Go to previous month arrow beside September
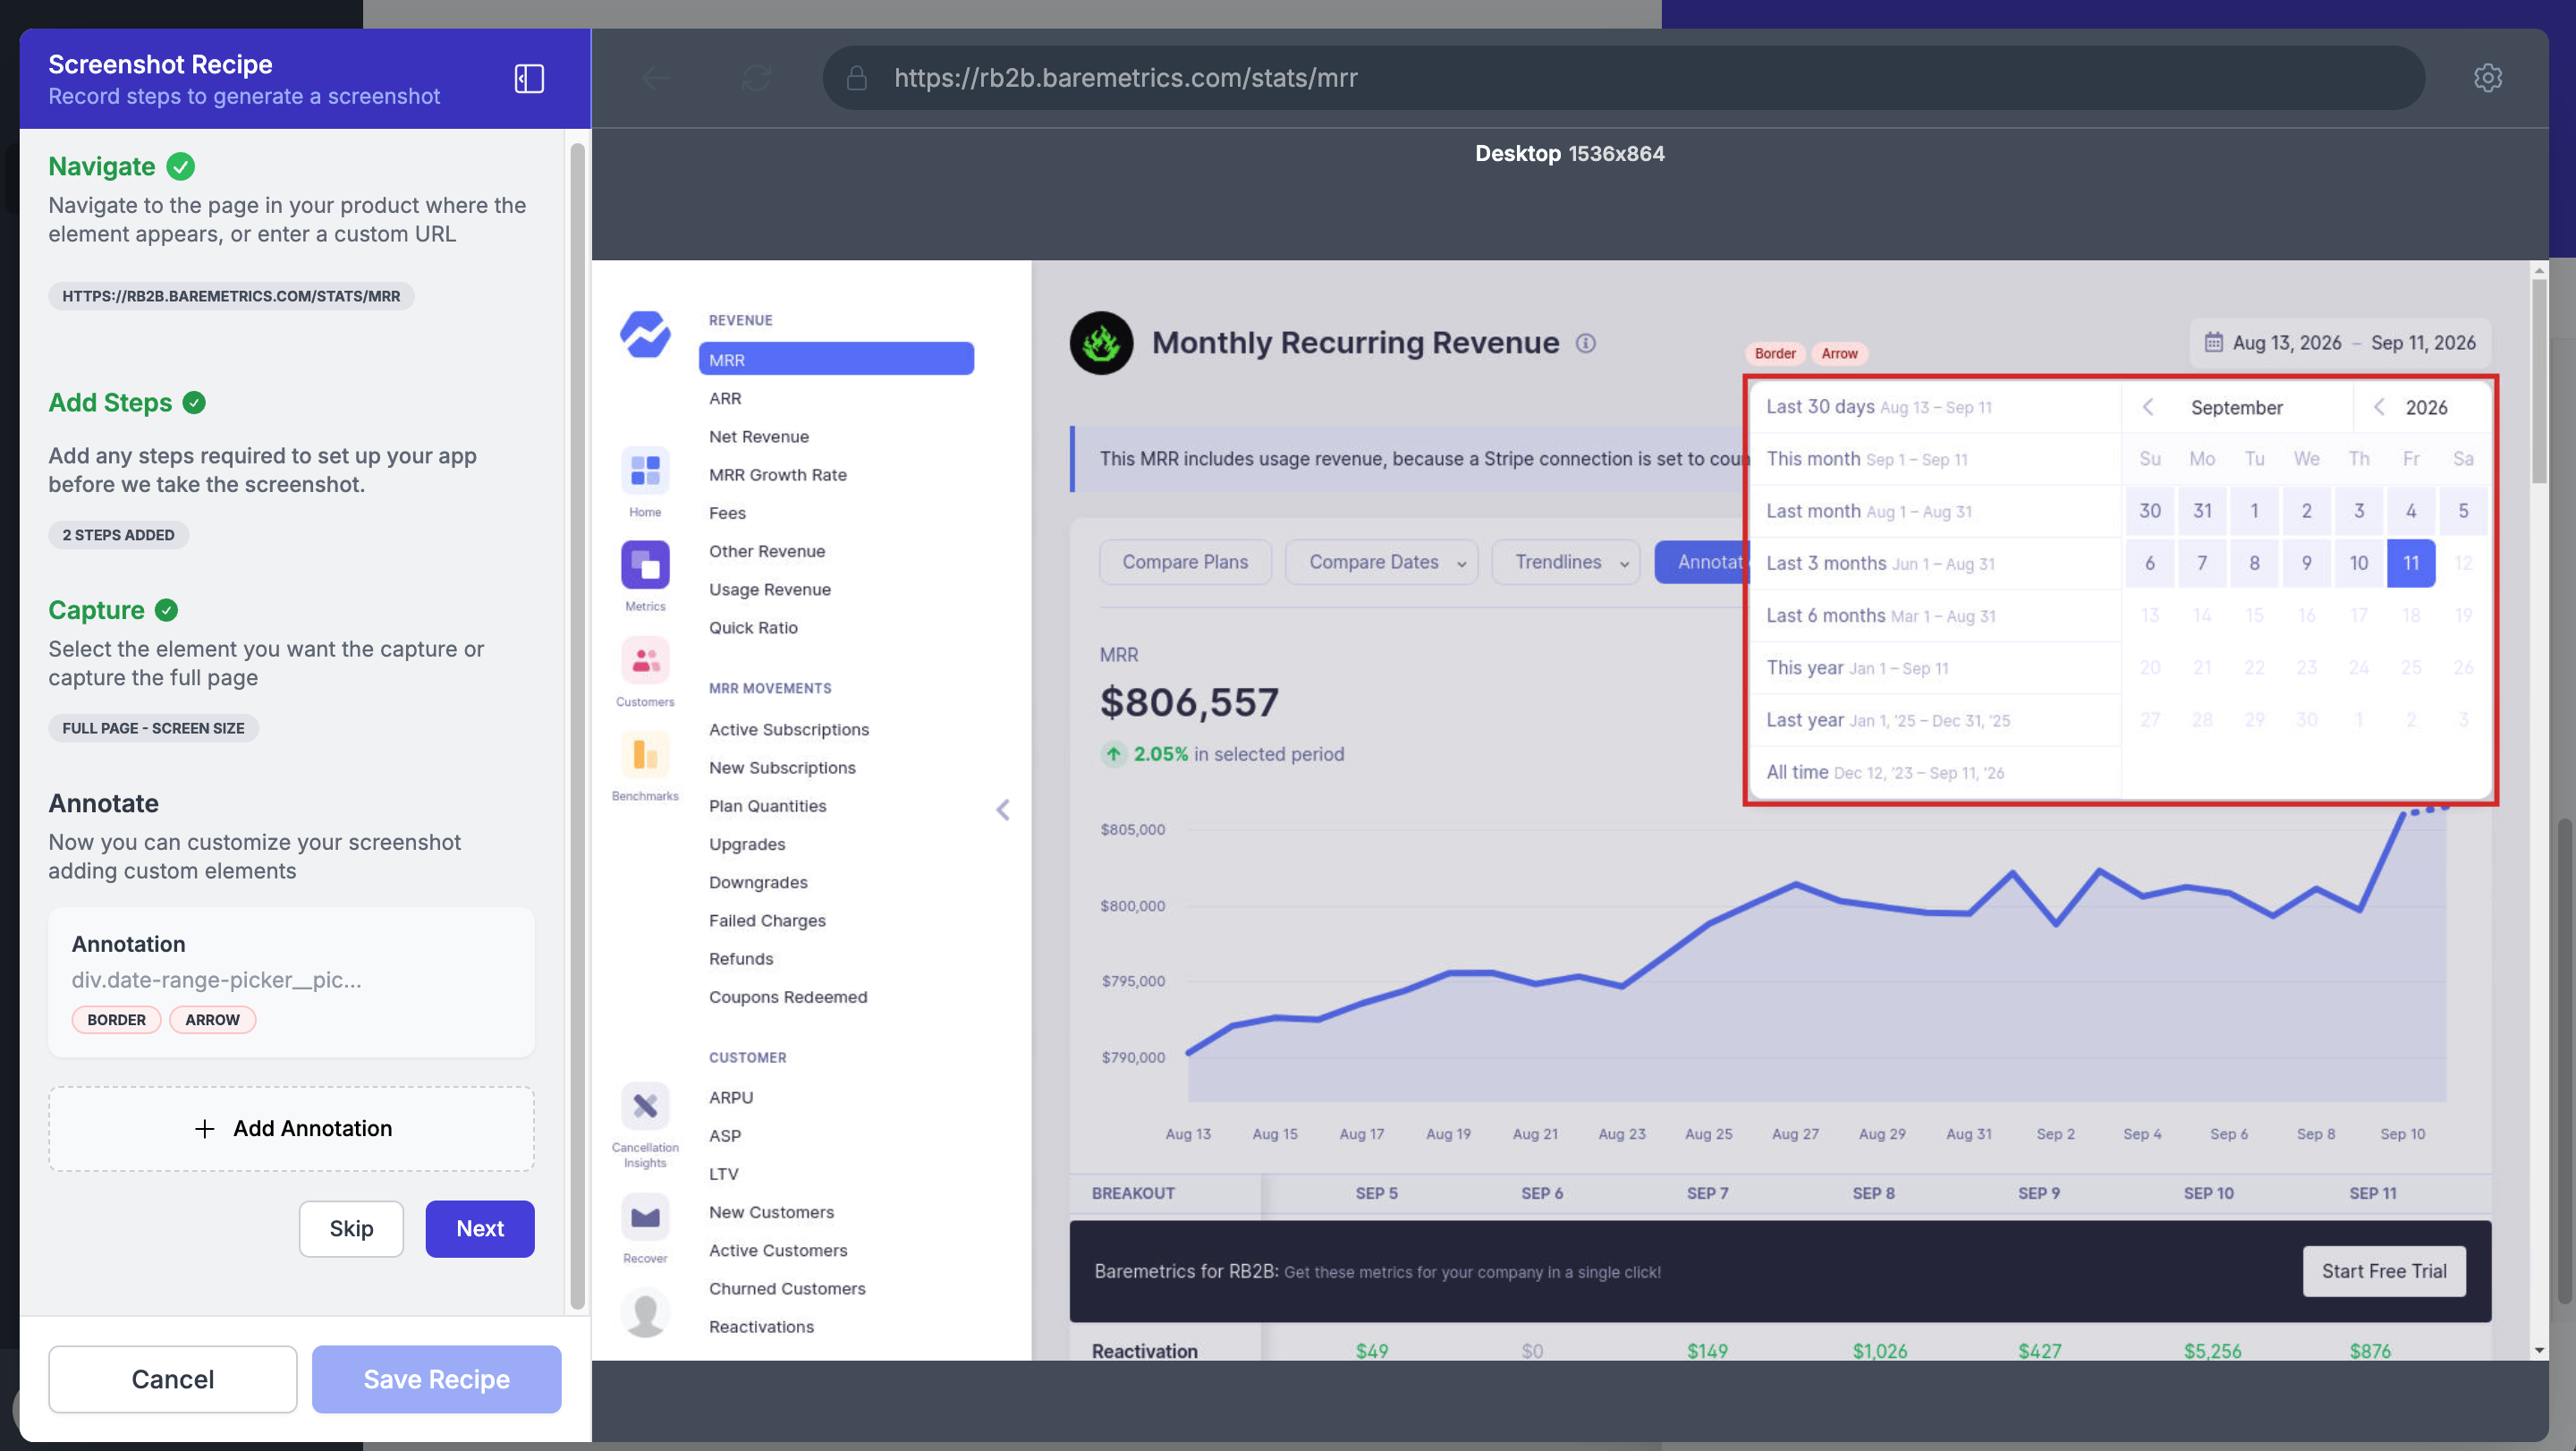 coord(2148,407)
